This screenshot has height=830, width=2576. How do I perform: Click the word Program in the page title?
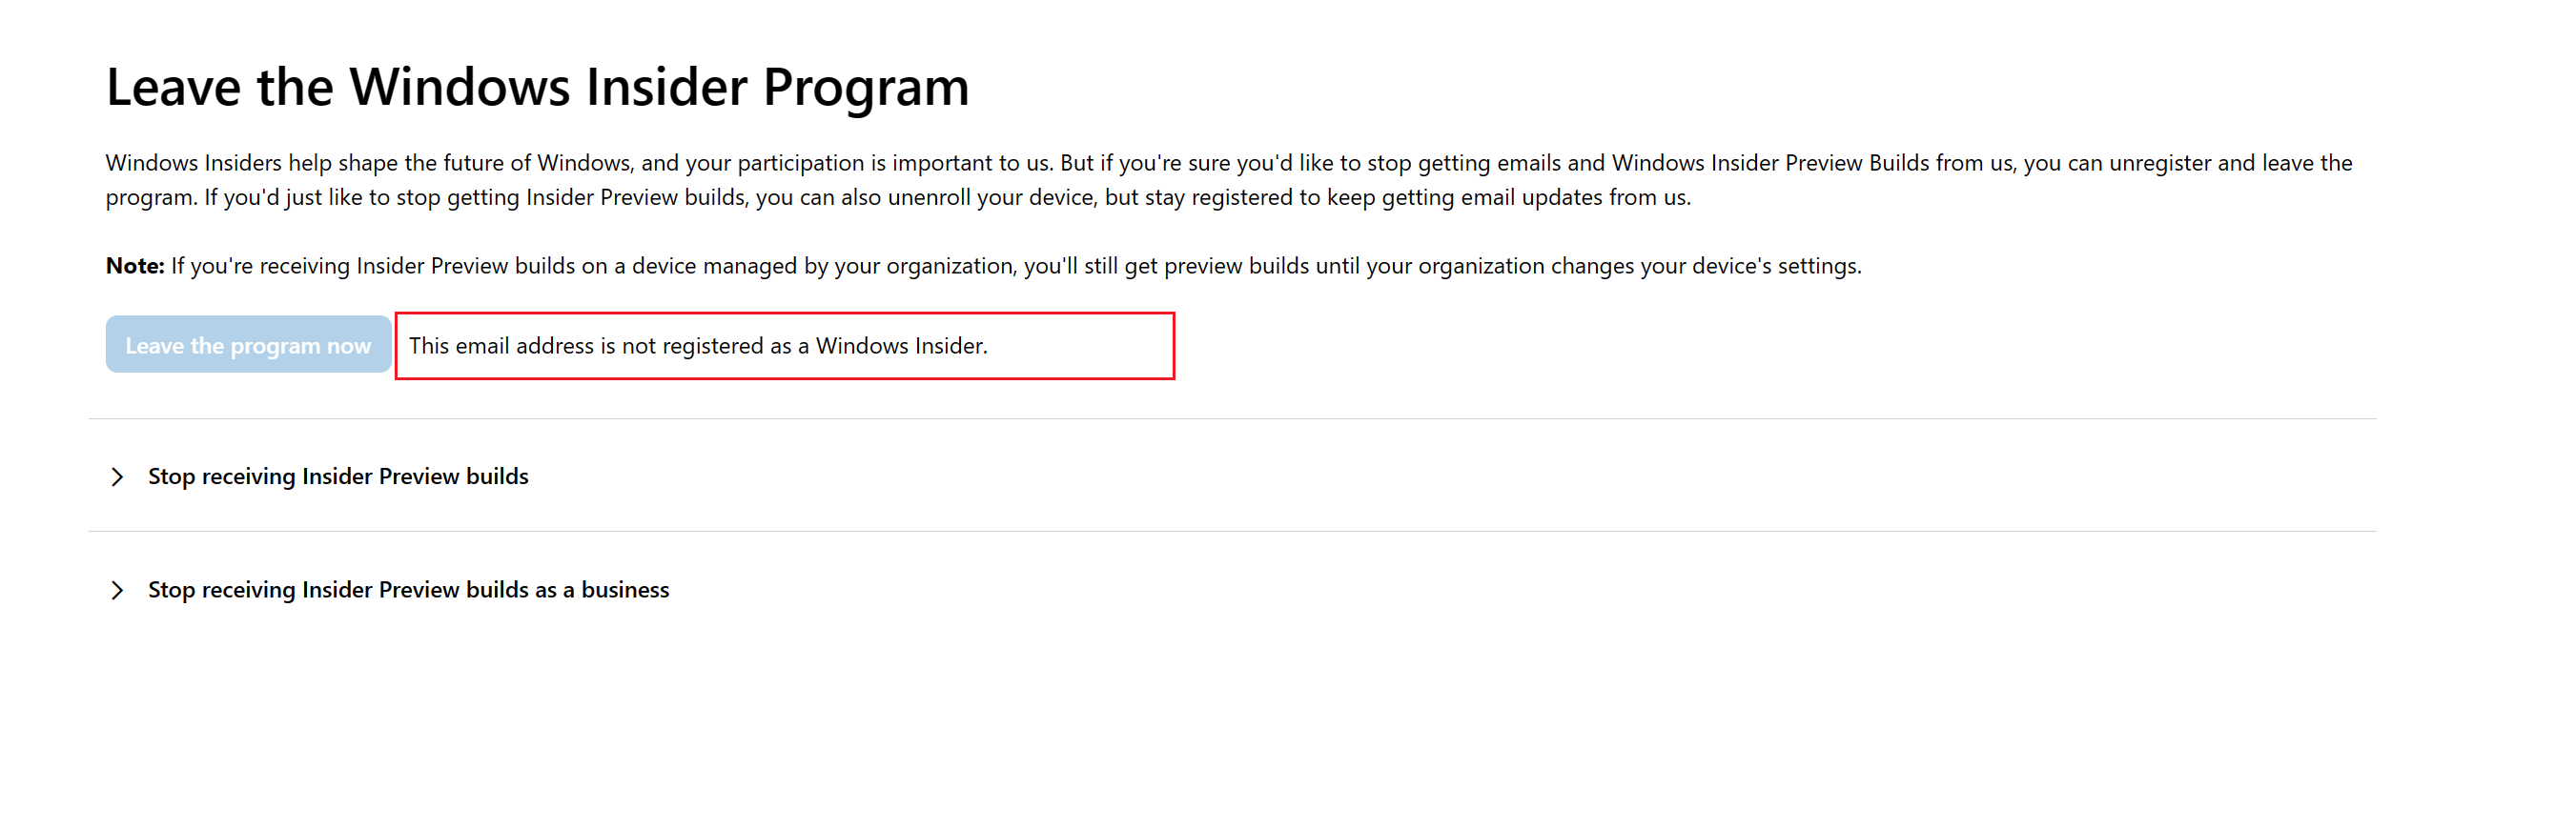pyautogui.click(x=866, y=87)
